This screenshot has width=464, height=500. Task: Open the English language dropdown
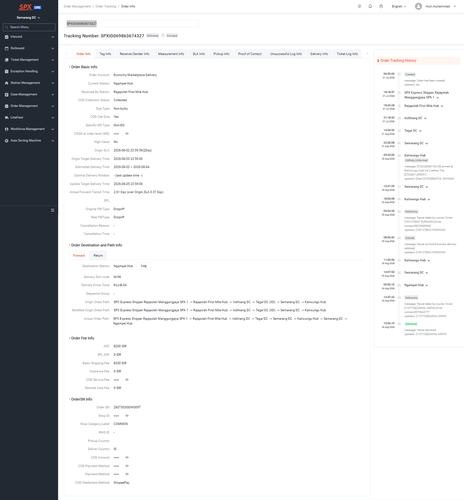399,6
